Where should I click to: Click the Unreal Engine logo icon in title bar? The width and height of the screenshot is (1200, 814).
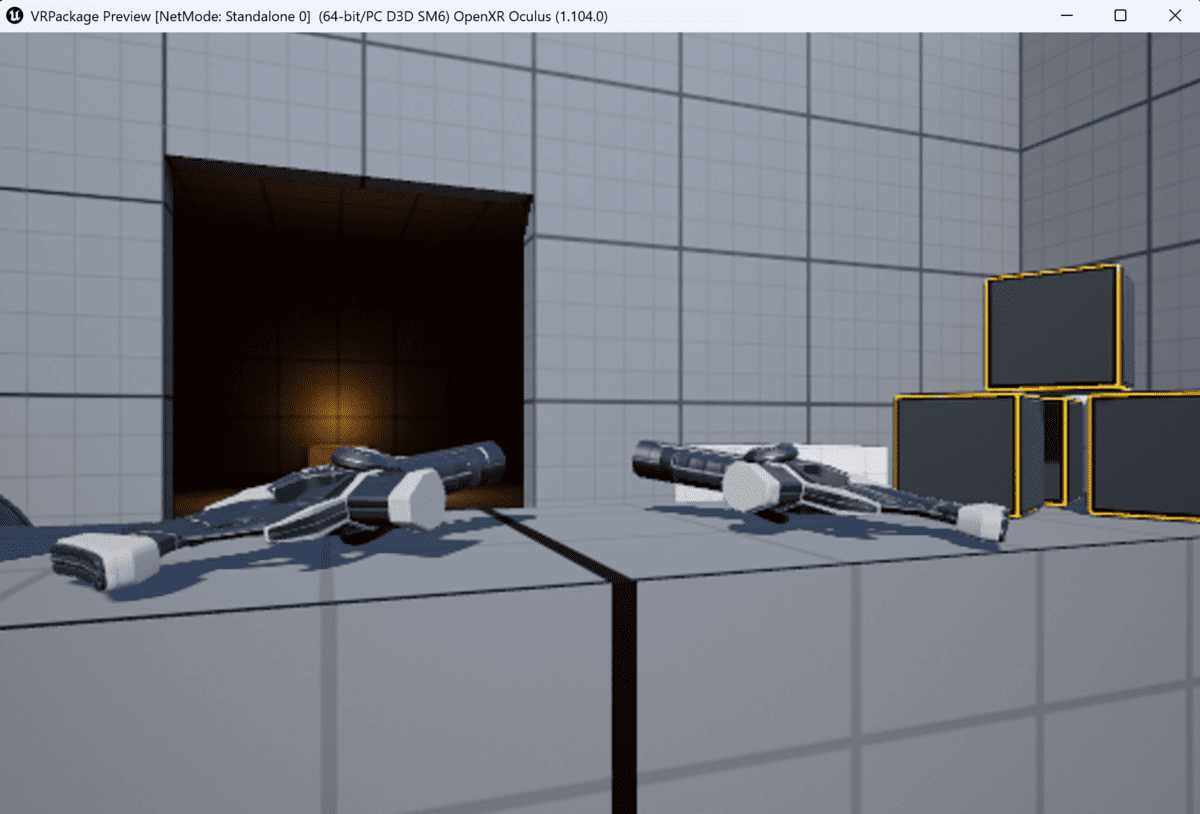tap(15, 16)
